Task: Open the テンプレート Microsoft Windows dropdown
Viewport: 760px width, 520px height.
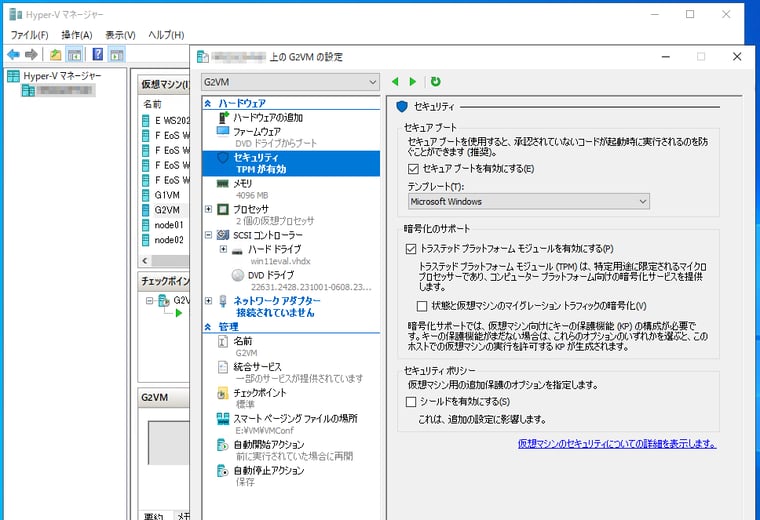Action: (x=528, y=202)
